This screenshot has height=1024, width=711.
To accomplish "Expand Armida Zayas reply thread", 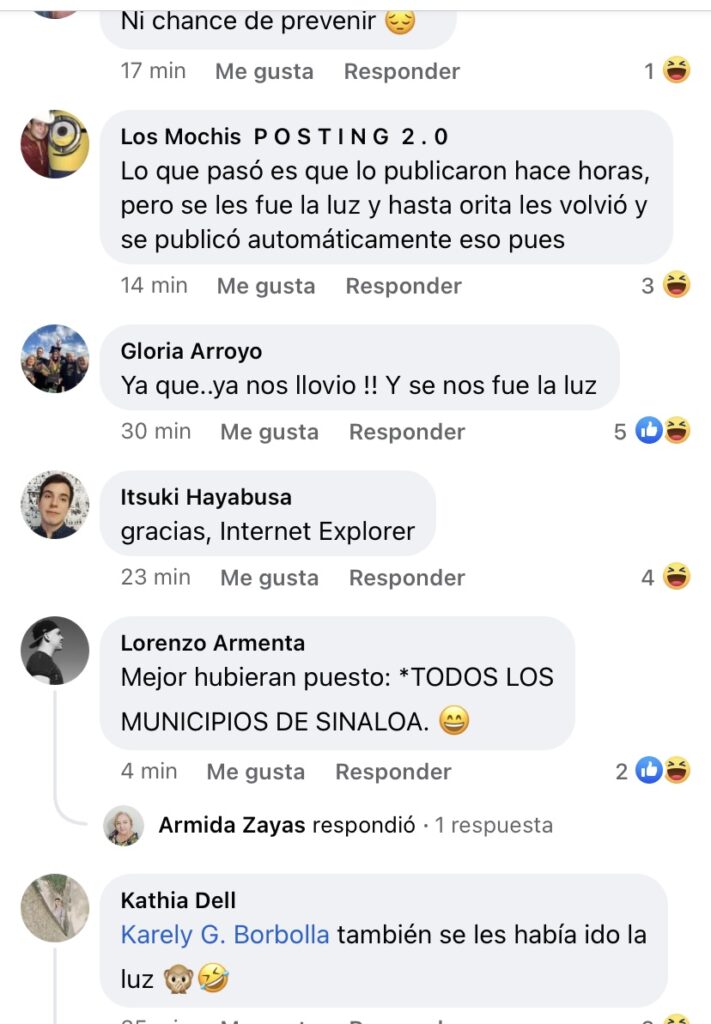I will pyautogui.click(x=355, y=825).
